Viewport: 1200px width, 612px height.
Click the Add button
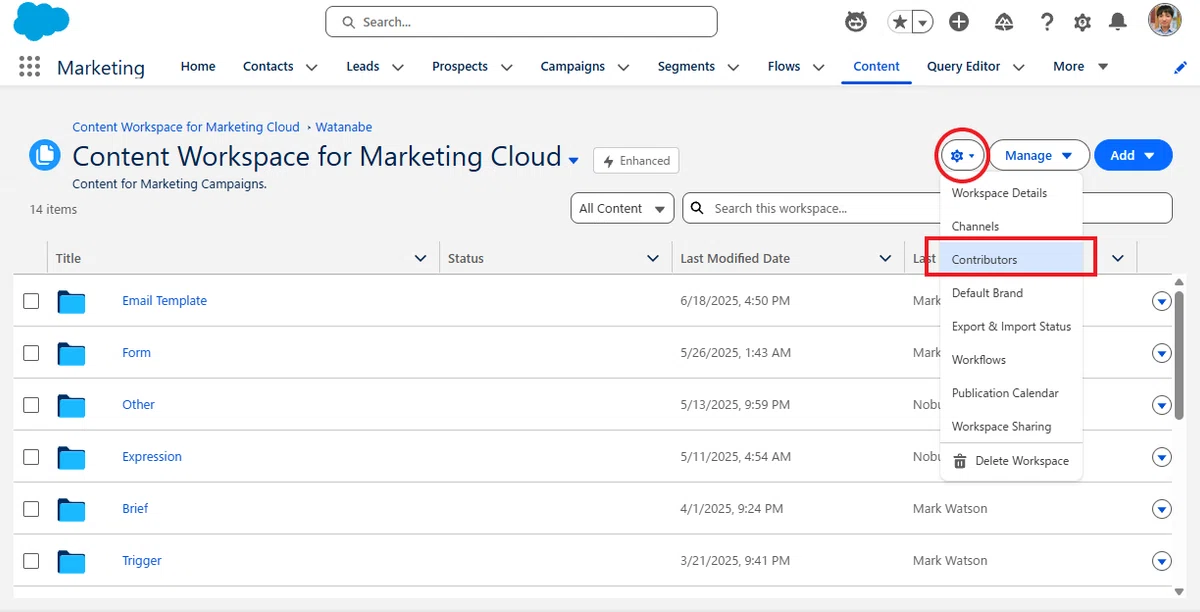tap(1132, 155)
